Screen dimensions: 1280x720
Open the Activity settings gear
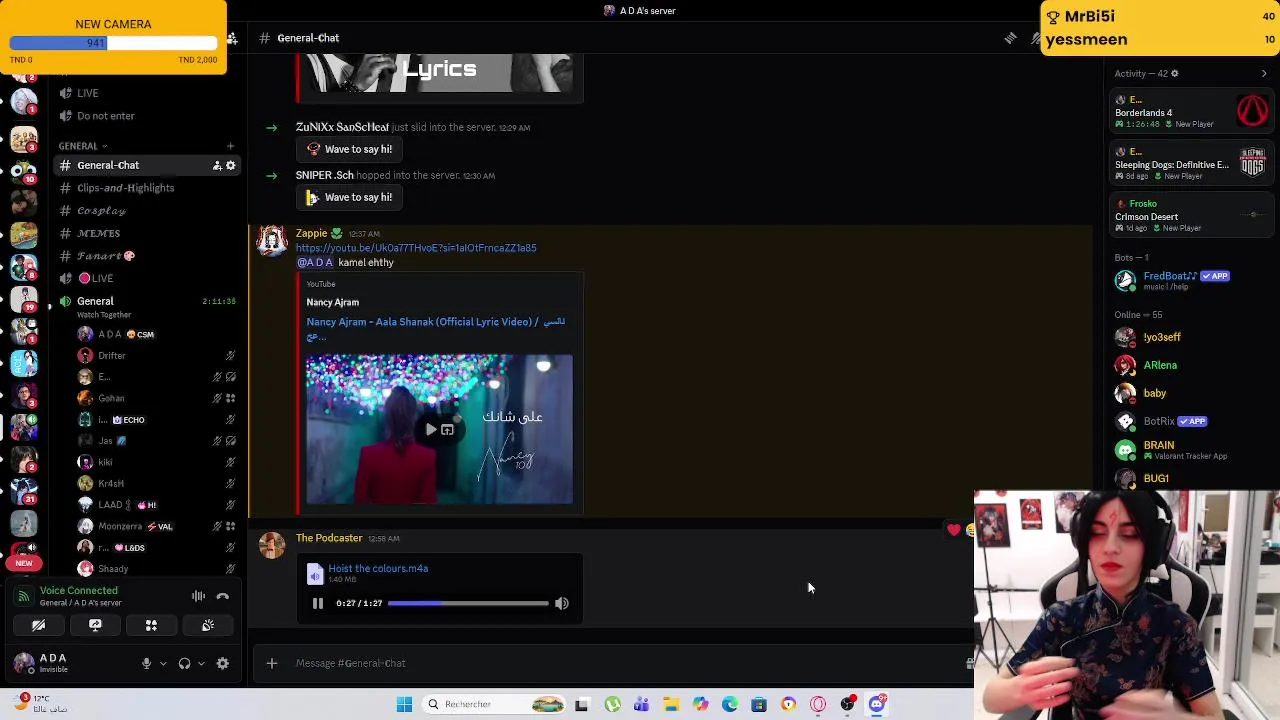coord(1175,73)
